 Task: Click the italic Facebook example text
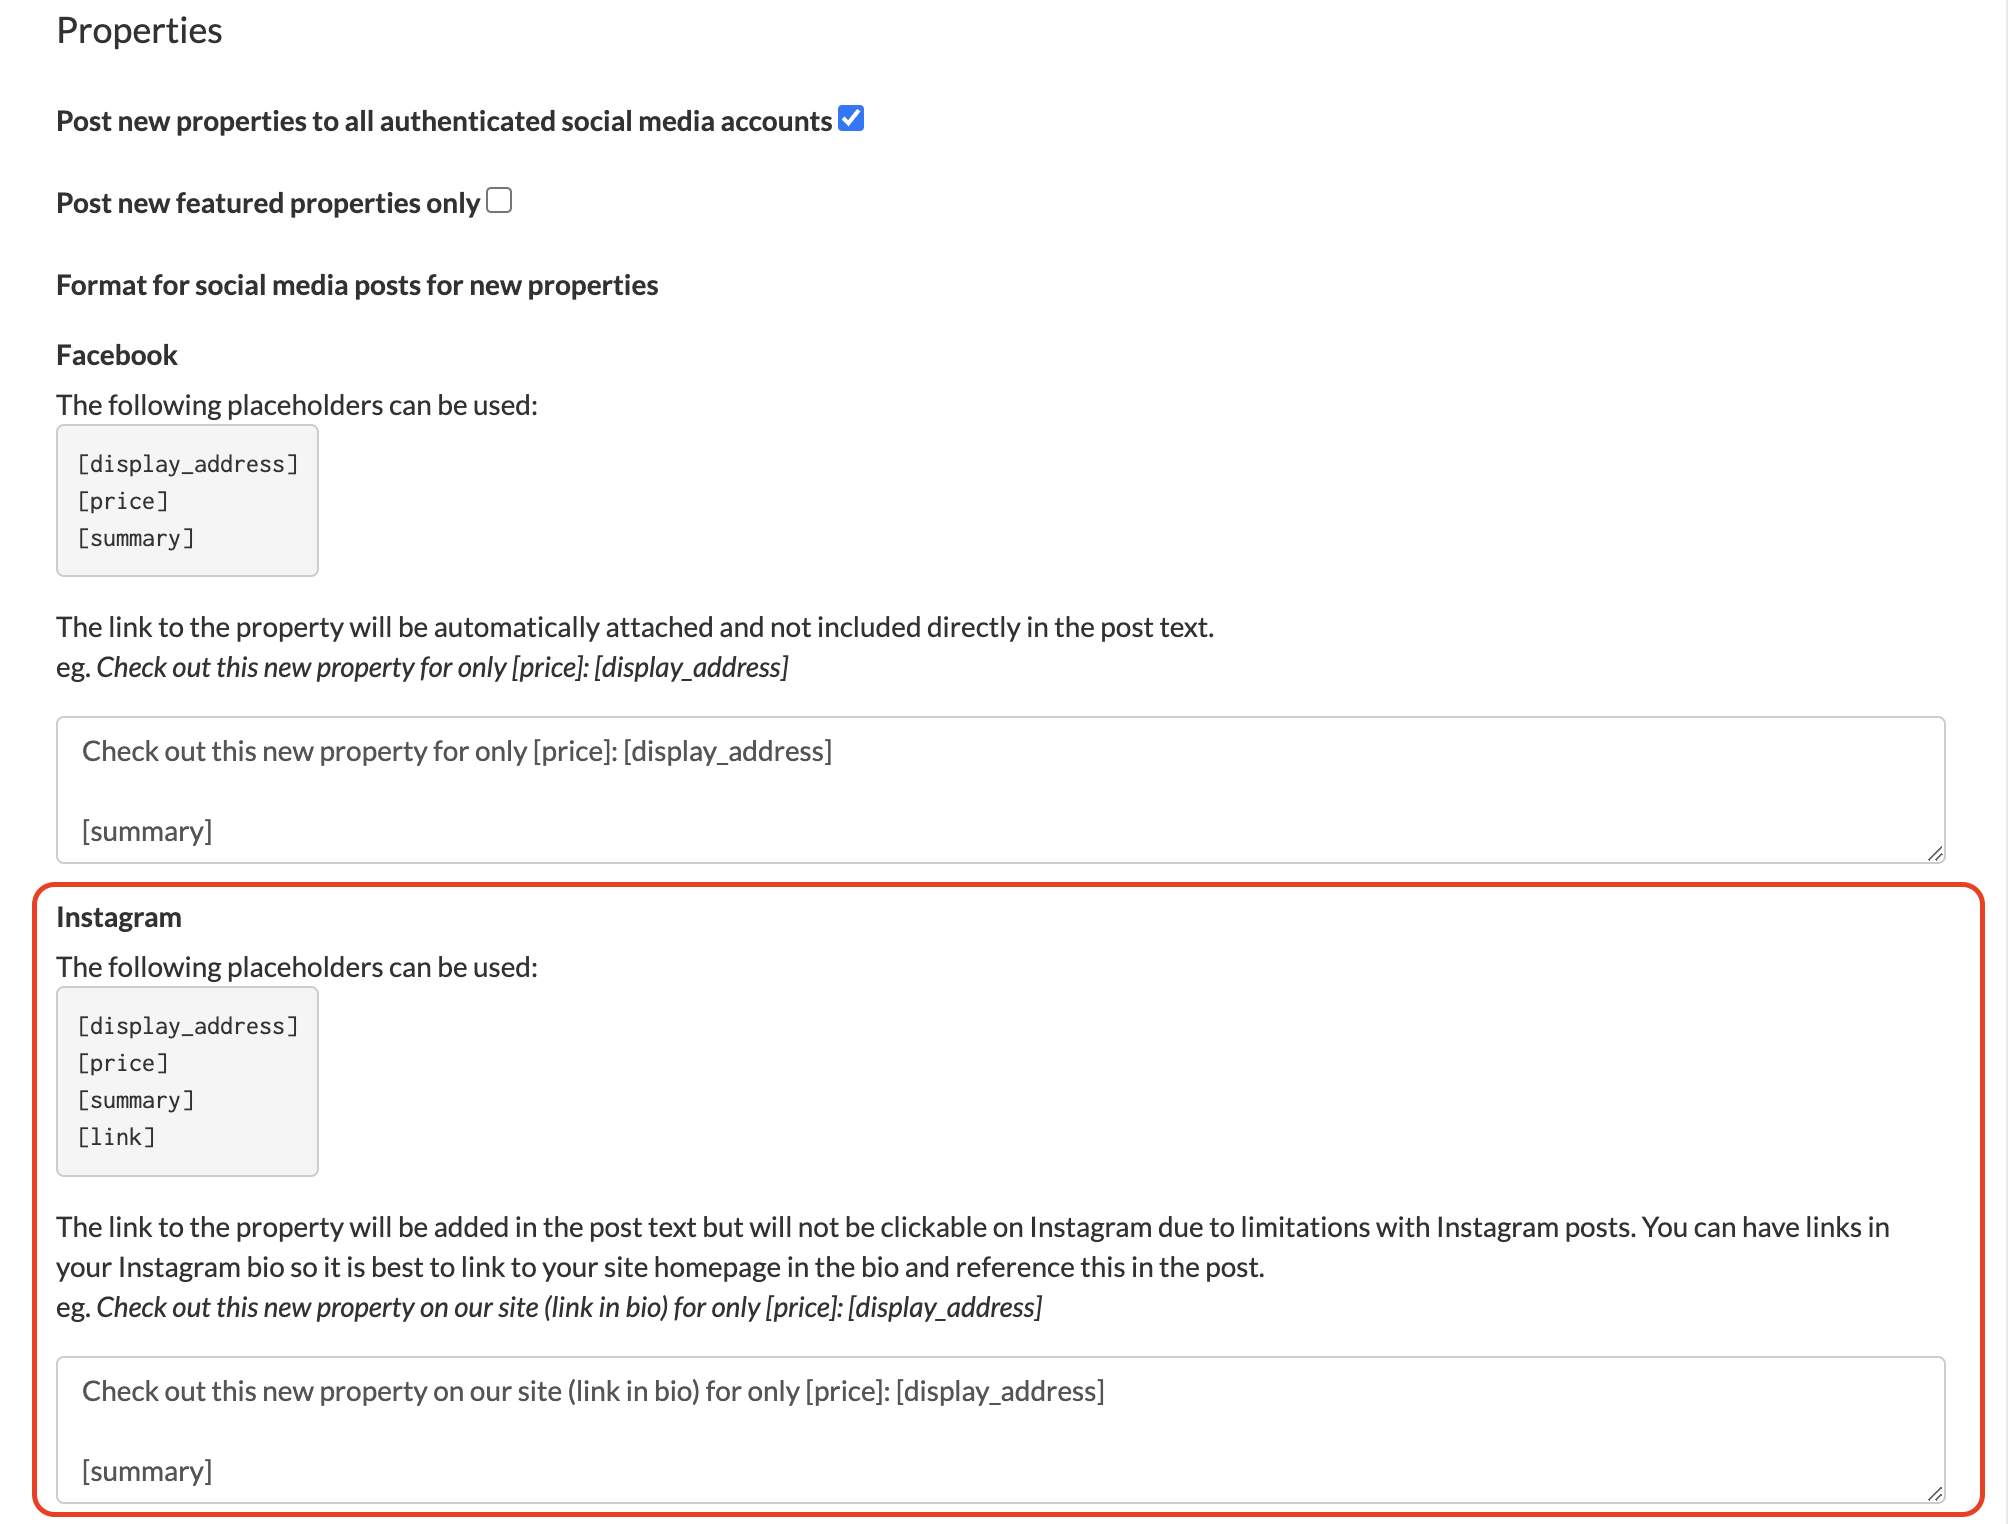(x=442, y=667)
